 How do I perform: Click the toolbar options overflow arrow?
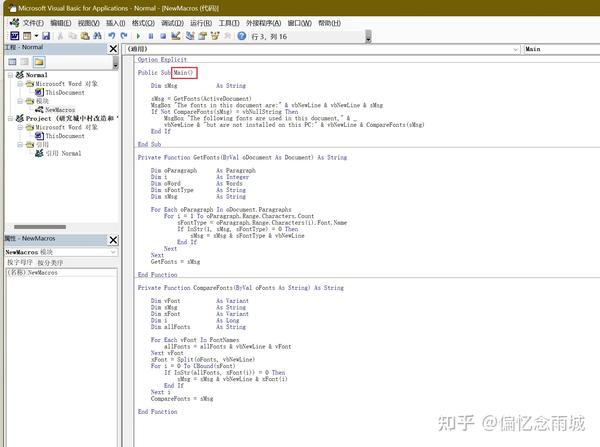368,37
